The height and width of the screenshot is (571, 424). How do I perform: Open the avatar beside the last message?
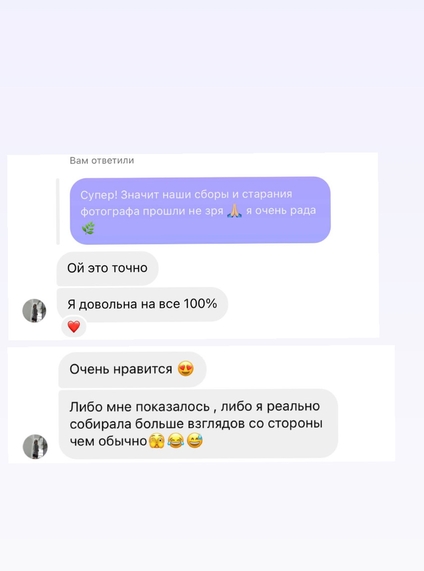(x=35, y=446)
